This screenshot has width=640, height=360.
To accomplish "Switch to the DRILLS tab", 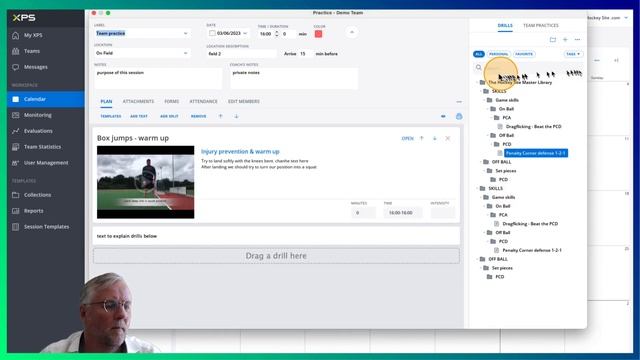I will [505, 25].
